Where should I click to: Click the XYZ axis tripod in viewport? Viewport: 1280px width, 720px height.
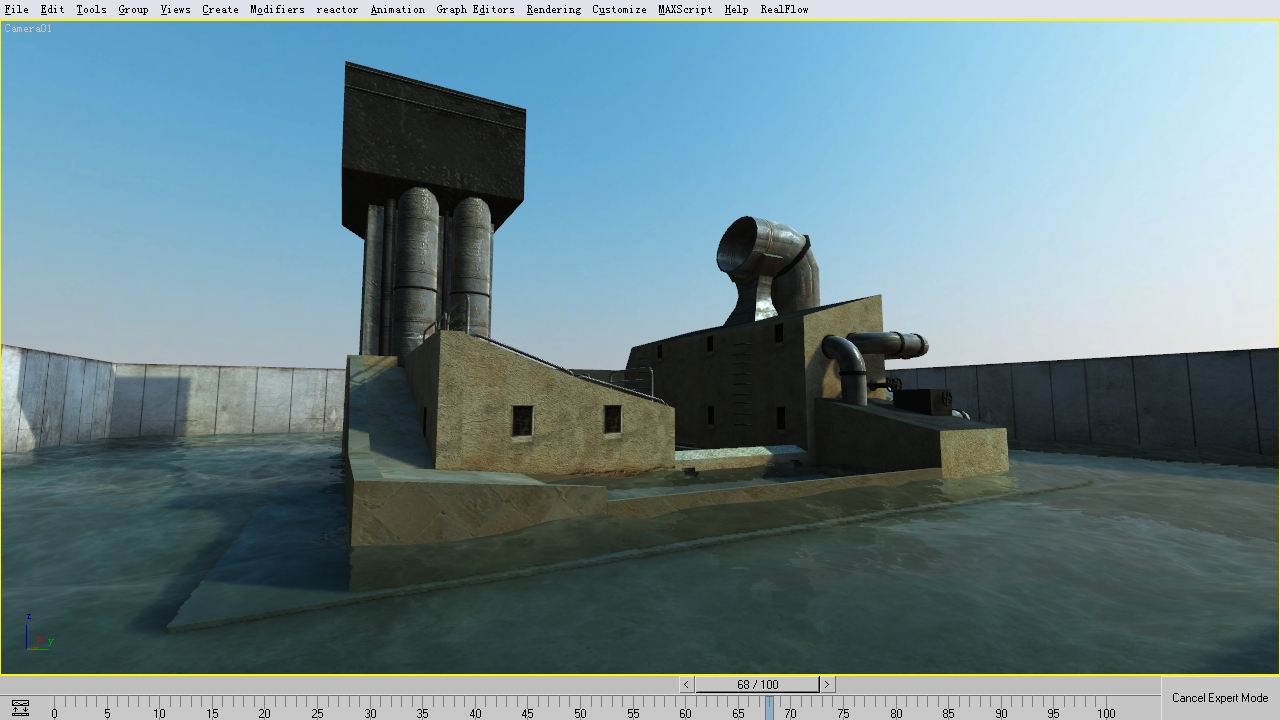coord(39,632)
